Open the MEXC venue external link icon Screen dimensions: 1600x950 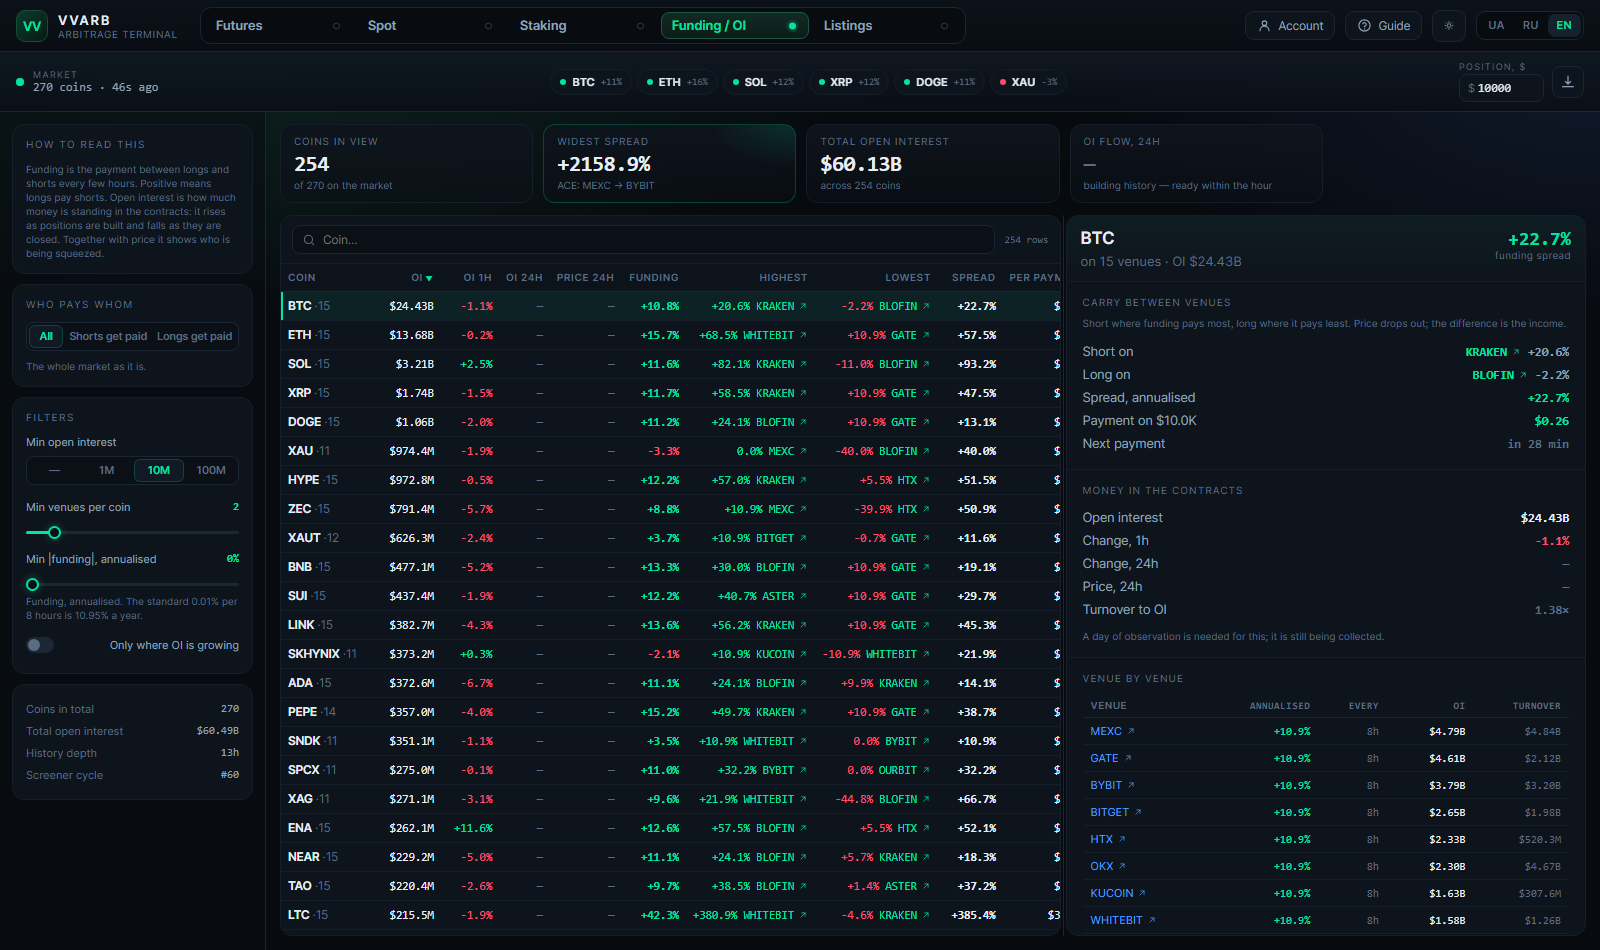point(1131,731)
